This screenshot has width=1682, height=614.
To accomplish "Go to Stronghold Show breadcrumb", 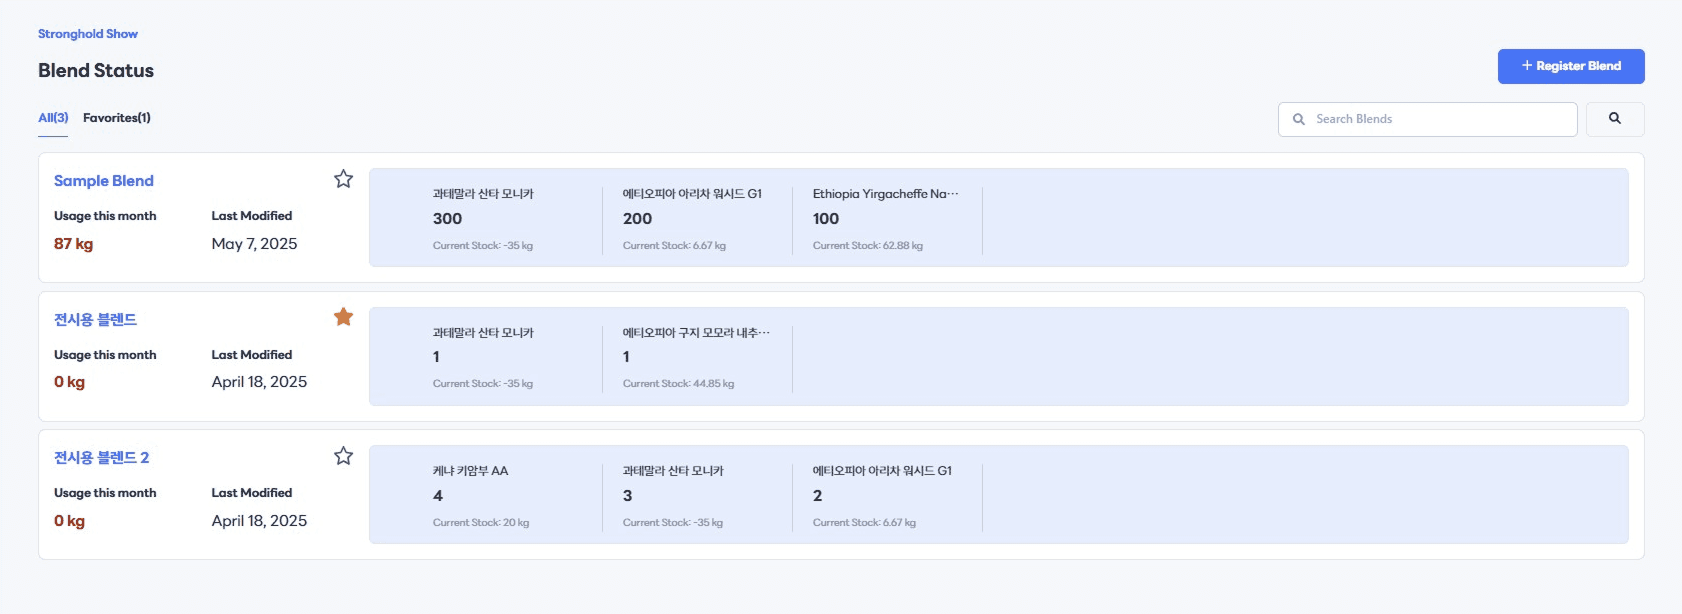I will click(x=88, y=34).
